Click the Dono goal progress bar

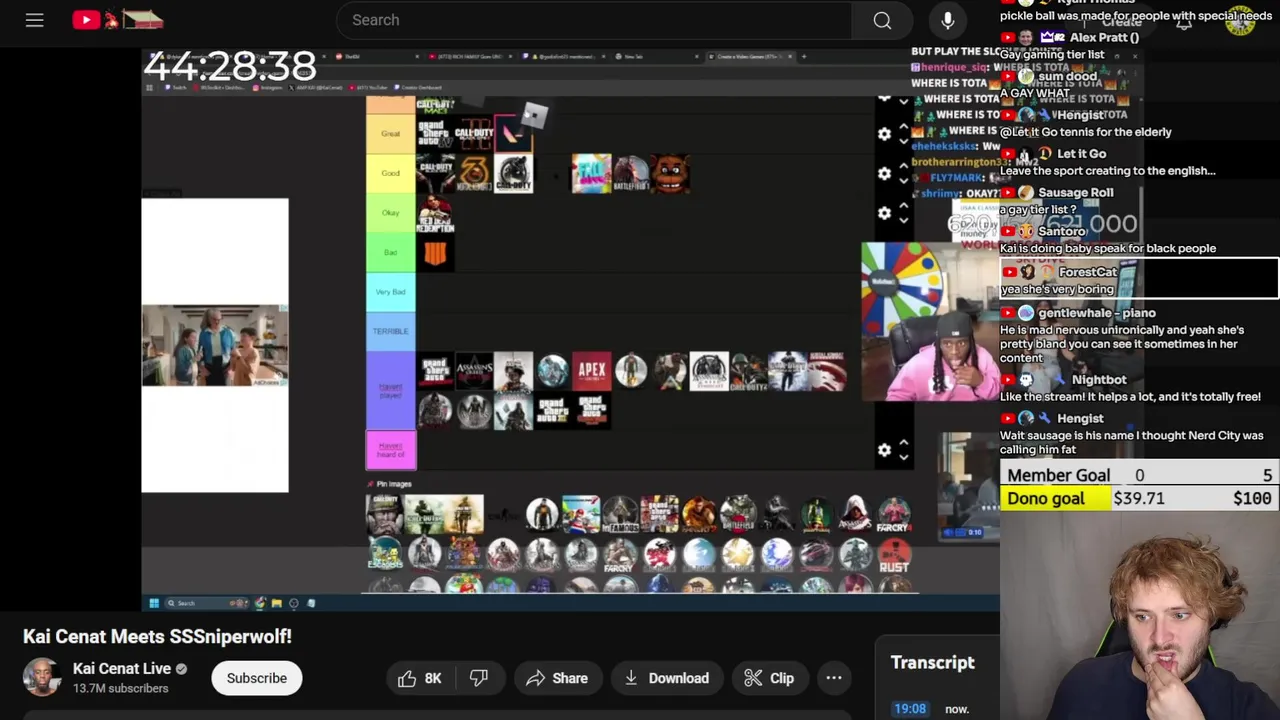coord(1140,498)
